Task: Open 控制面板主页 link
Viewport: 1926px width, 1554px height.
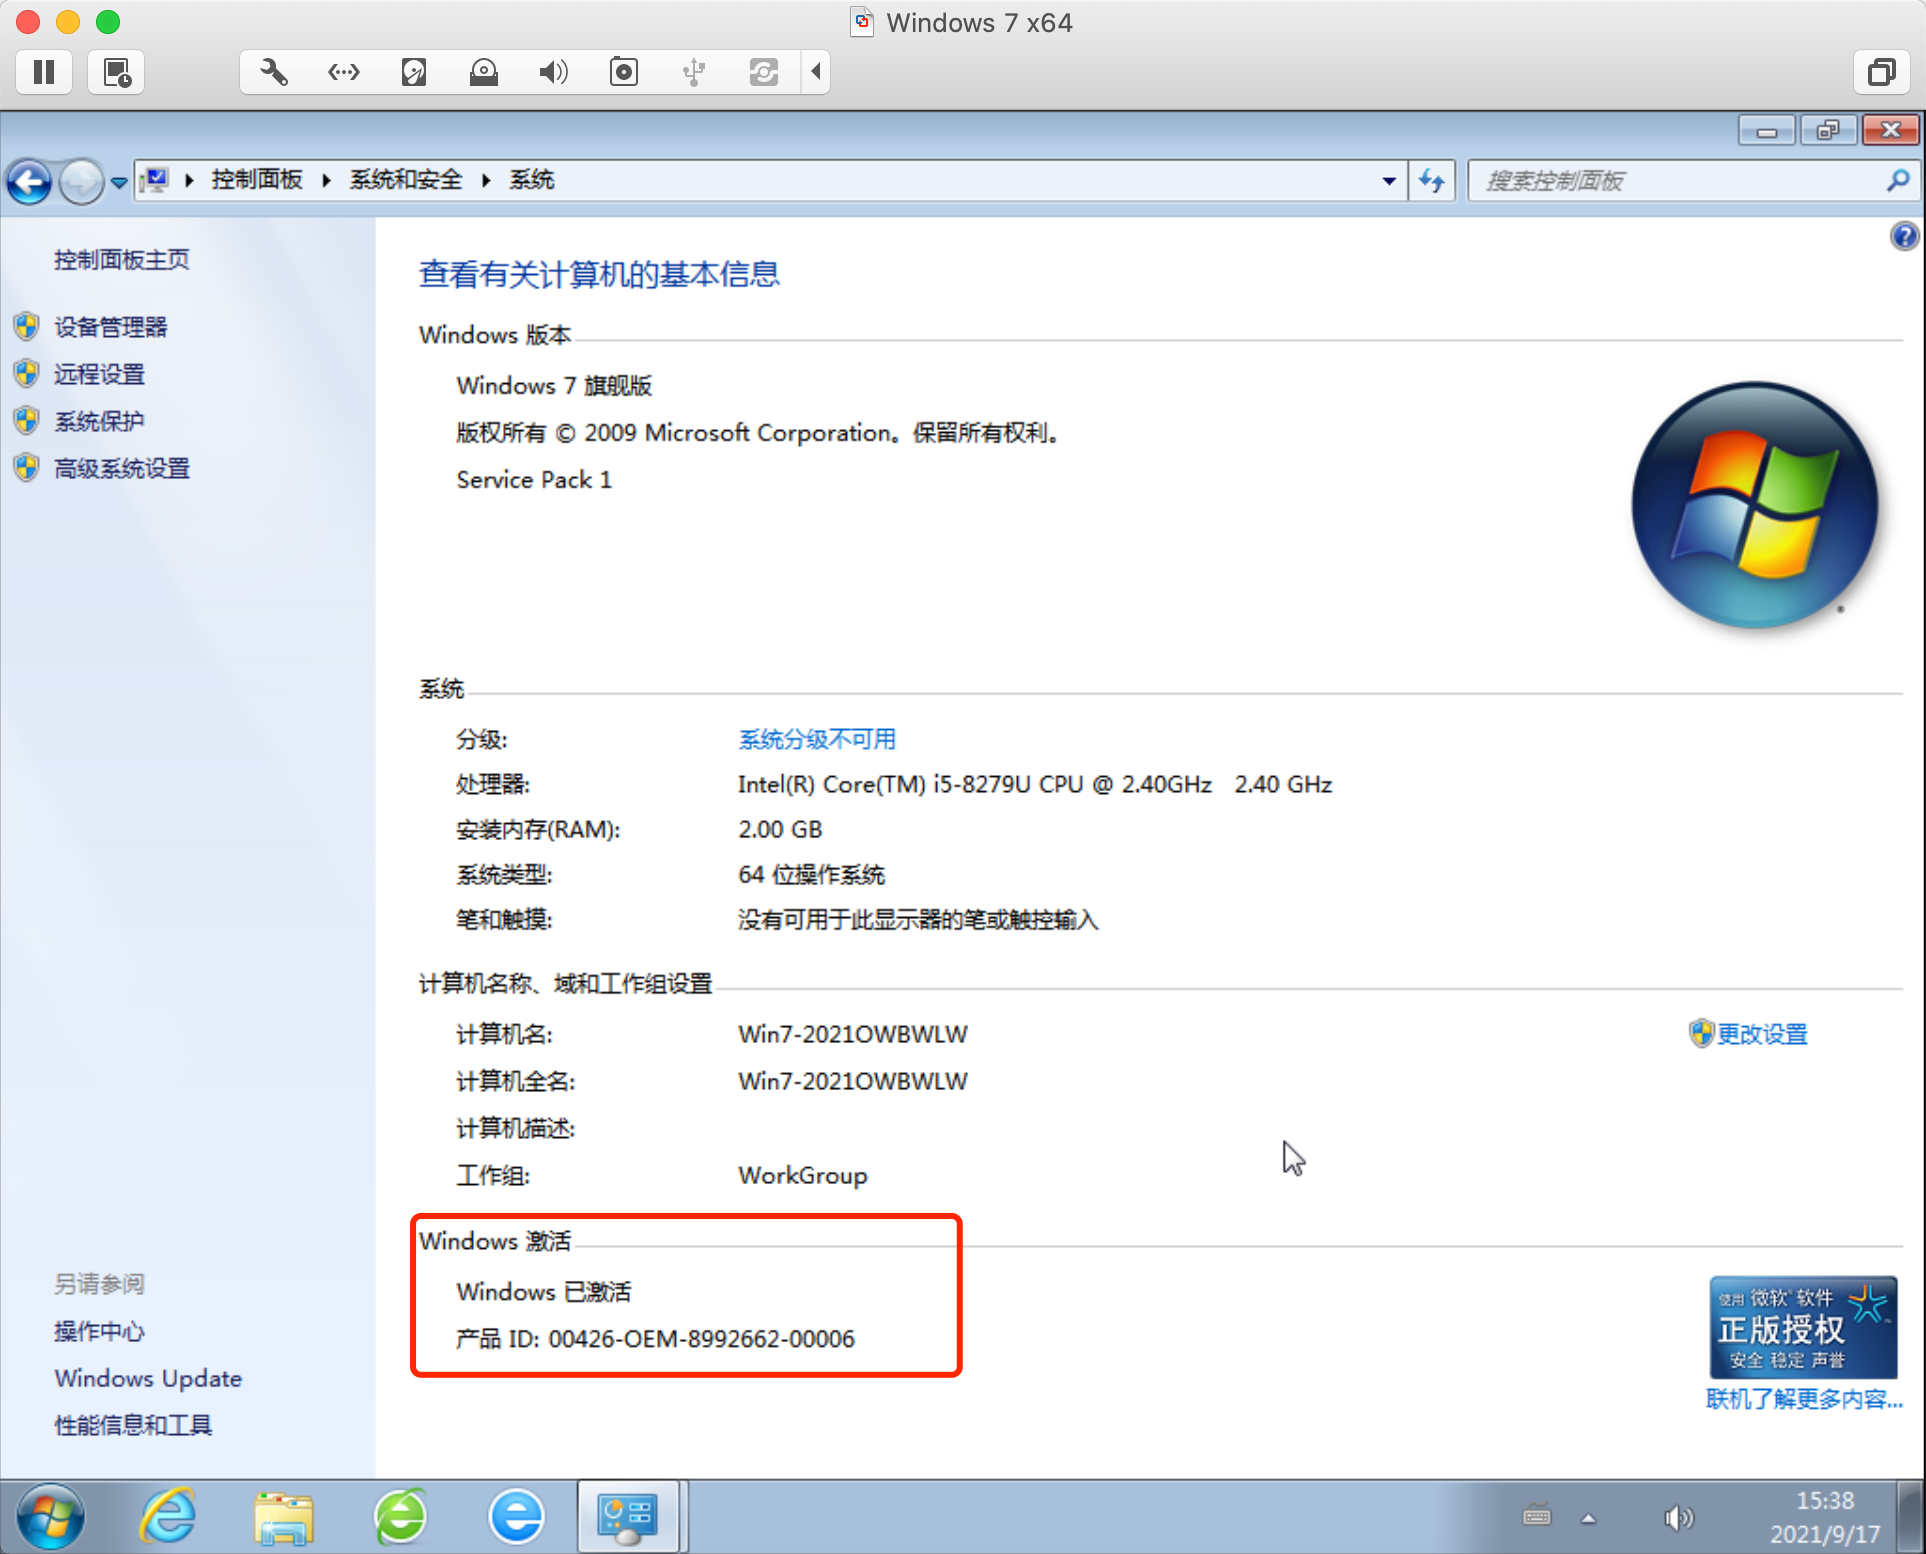Action: pos(121,260)
